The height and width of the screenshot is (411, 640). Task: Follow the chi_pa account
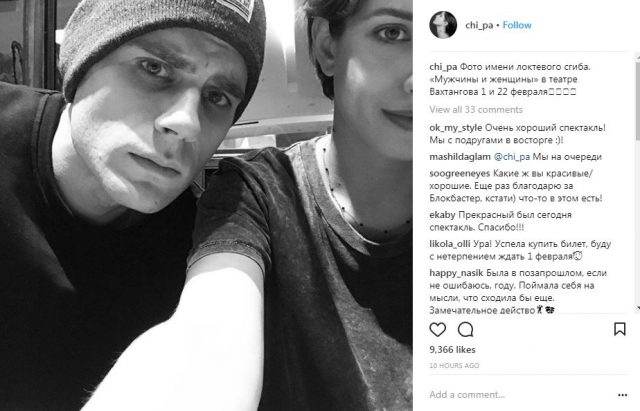517,25
